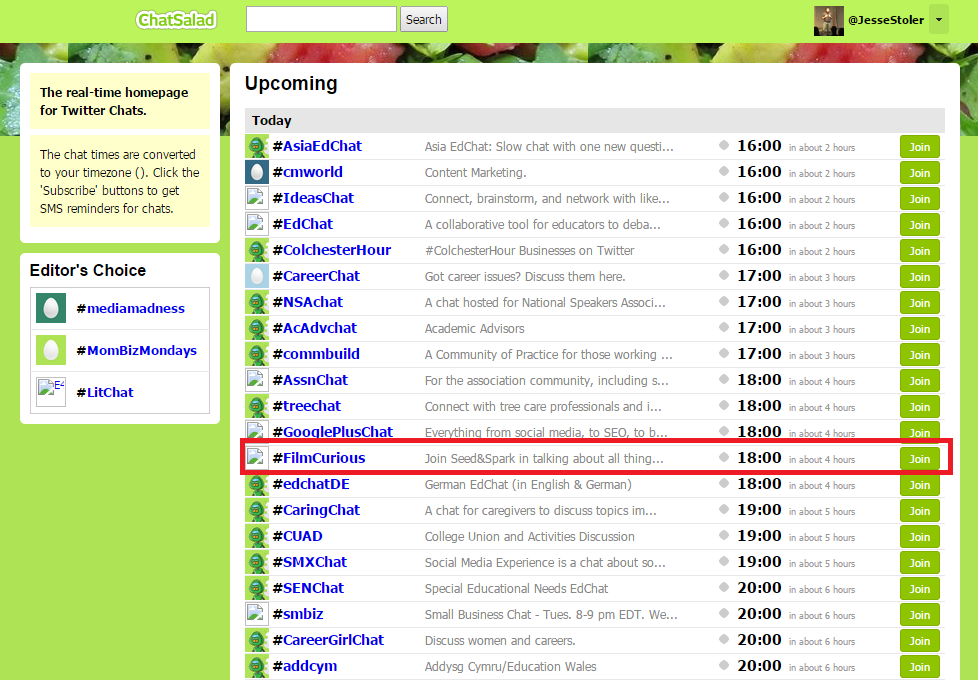Click the #AsiaEdChat avatar icon
The image size is (978, 680).
pos(257,146)
